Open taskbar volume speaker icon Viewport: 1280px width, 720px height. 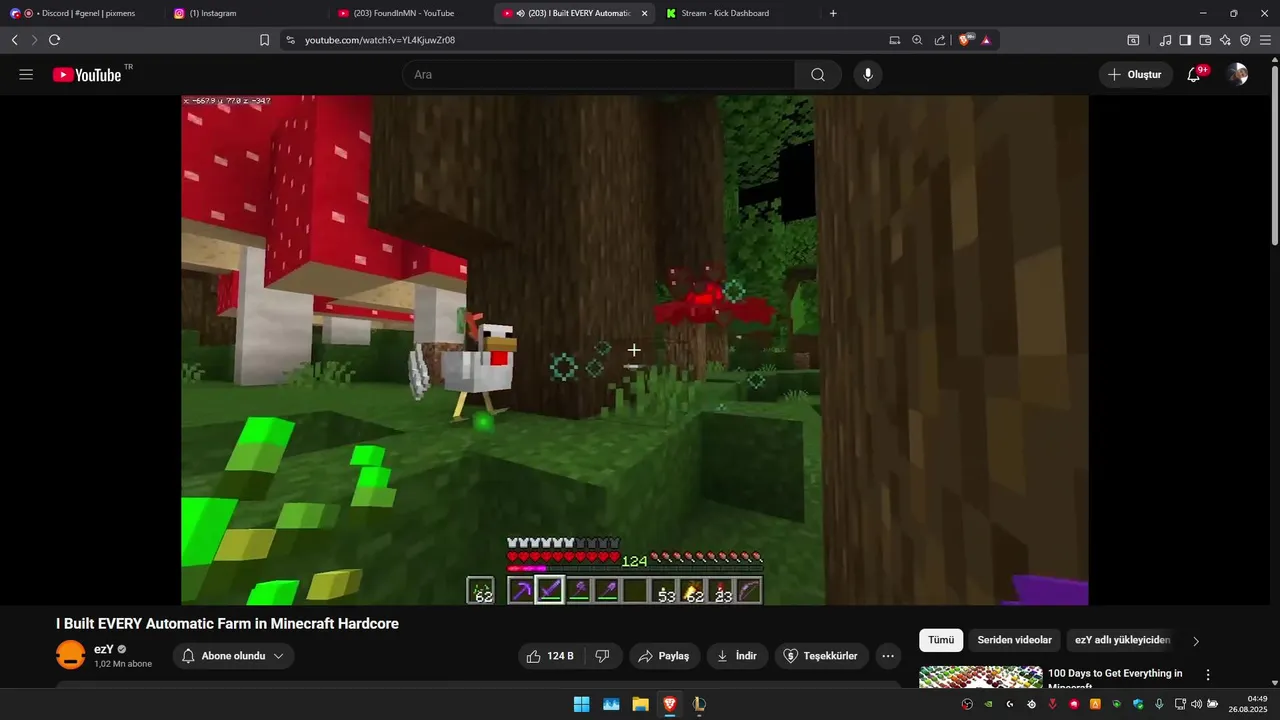click(1196, 704)
